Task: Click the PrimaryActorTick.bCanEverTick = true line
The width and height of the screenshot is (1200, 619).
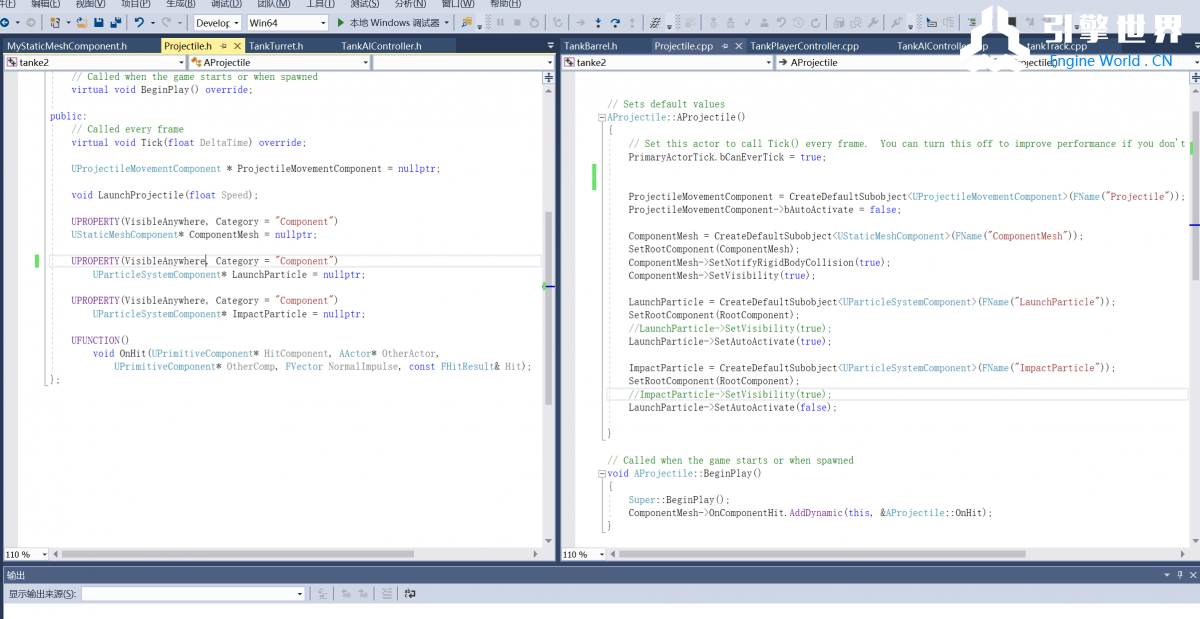Action: tap(727, 157)
